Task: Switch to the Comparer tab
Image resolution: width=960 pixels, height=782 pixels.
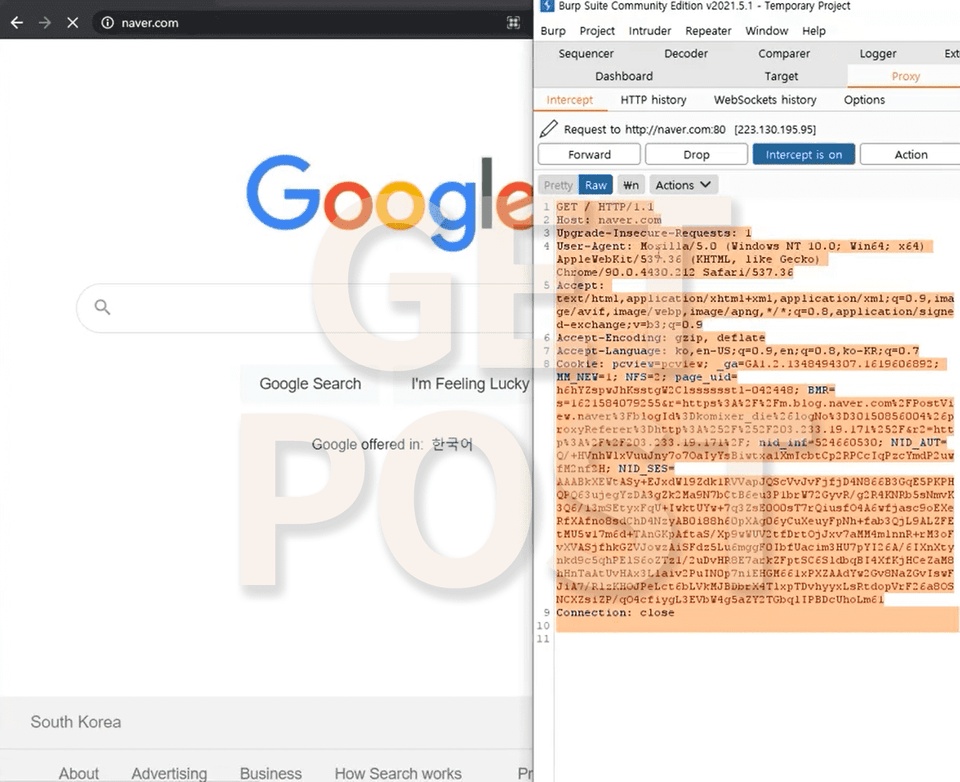Action: [x=784, y=53]
